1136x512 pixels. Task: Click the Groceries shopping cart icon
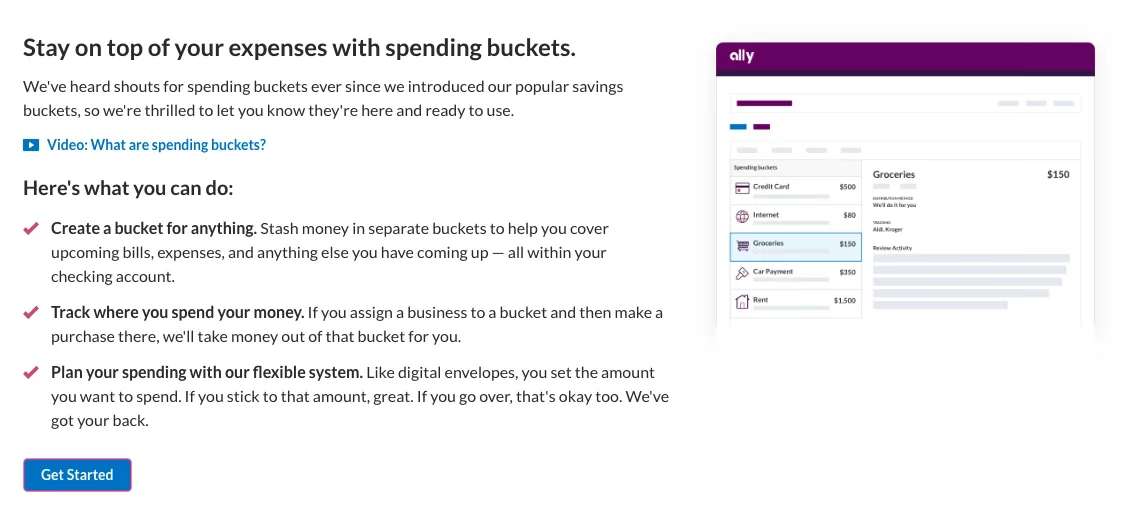tap(742, 245)
